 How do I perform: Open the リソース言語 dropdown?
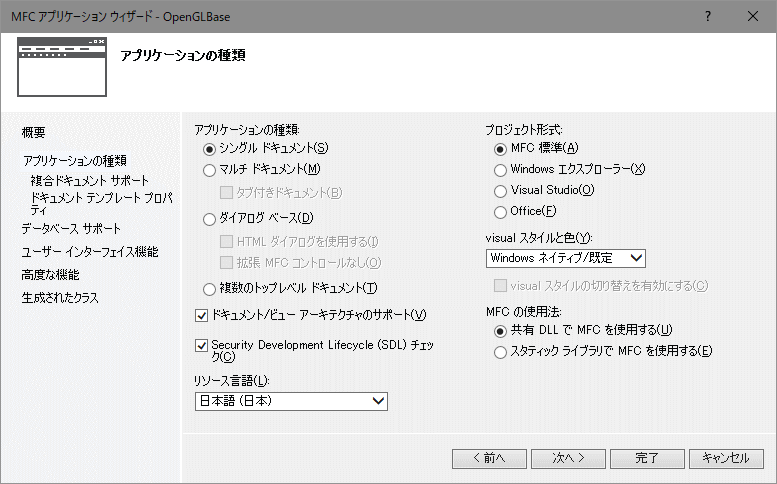point(291,401)
